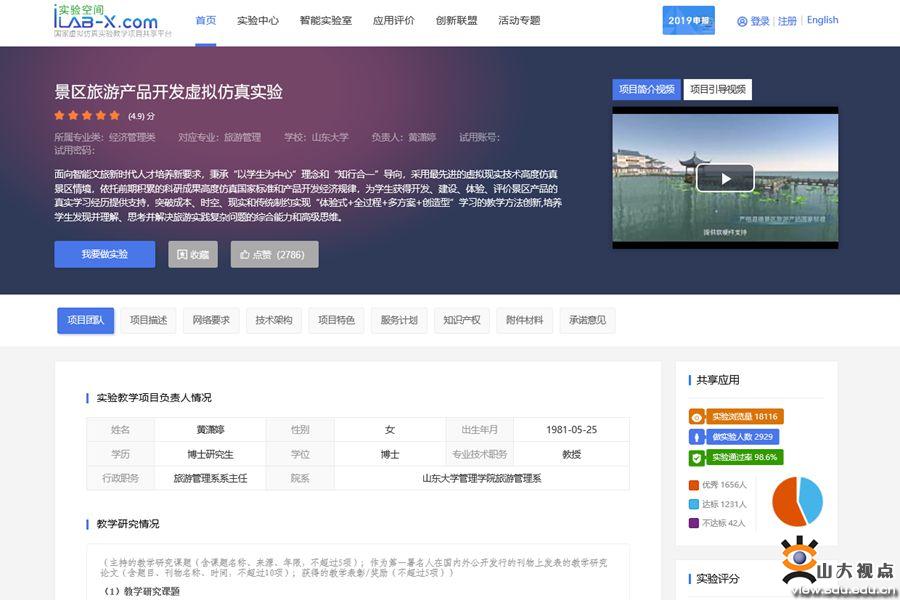The image size is (900, 600).
Task: Switch language to English
Action: click(x=822, y=20)
